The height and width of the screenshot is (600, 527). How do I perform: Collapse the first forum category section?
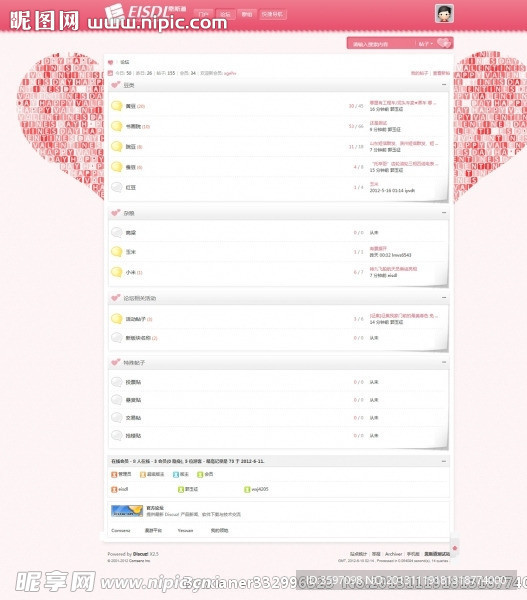coord(444,85)
